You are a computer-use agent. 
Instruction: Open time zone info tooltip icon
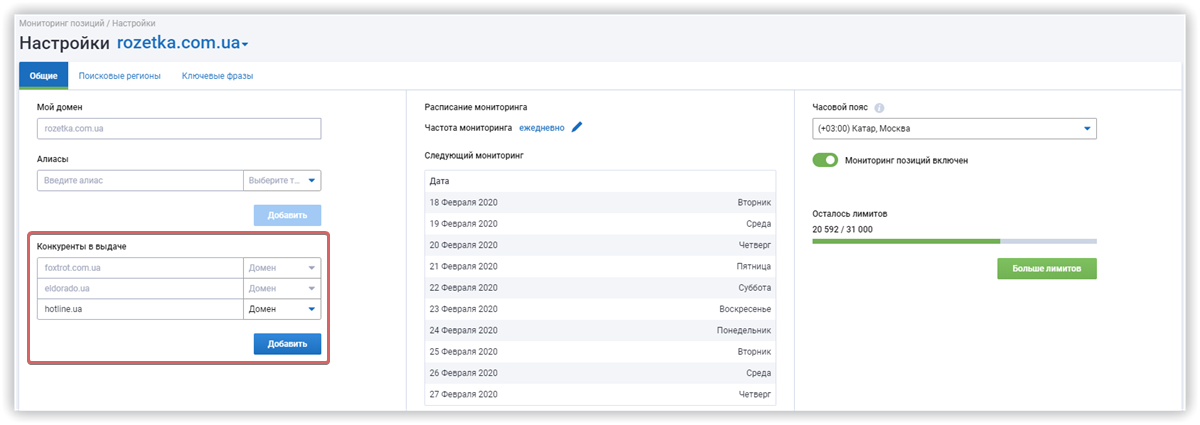tap(879, 108)
